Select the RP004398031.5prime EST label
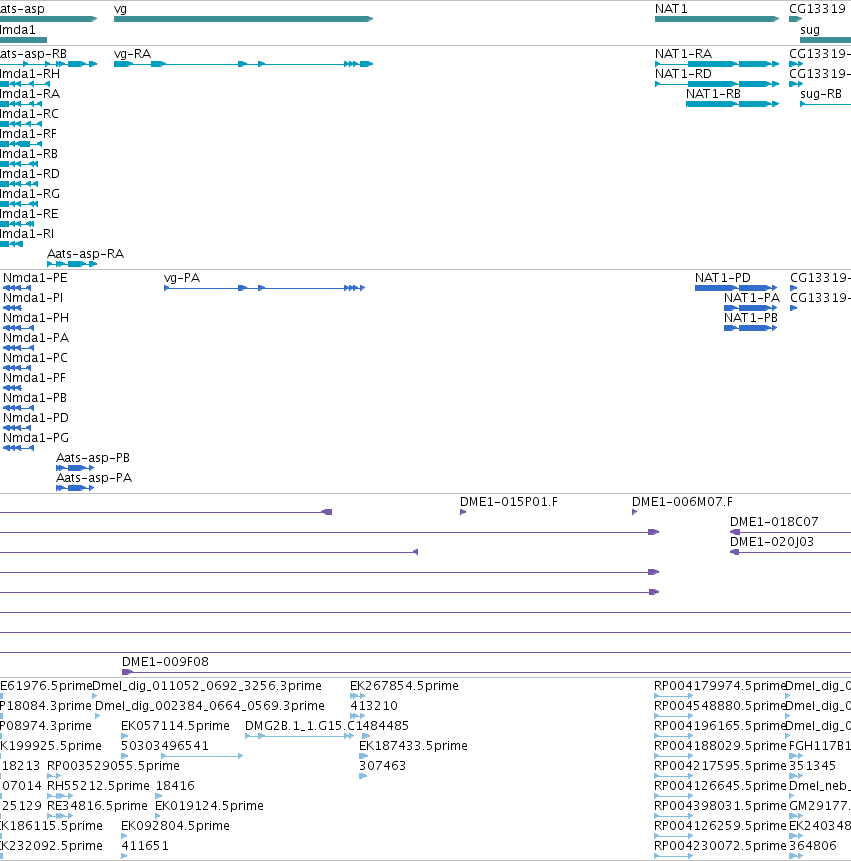 click(720, 806)
